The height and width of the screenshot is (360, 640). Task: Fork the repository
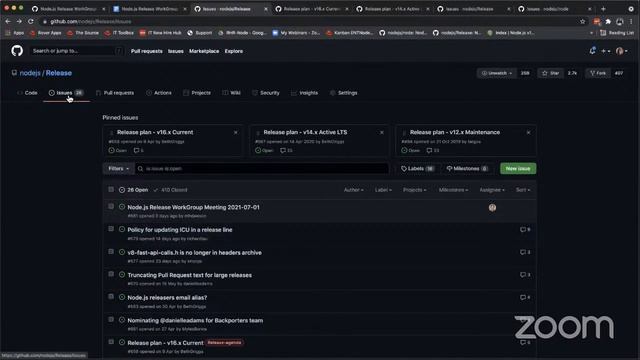598,73
